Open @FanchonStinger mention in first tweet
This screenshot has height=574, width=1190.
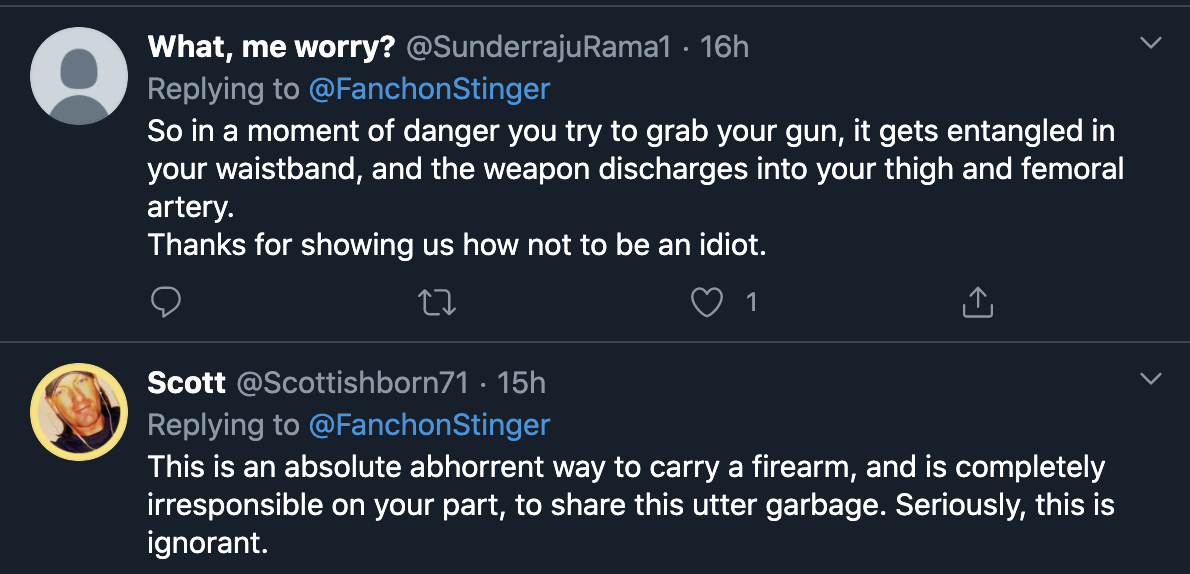coord(429,90)
